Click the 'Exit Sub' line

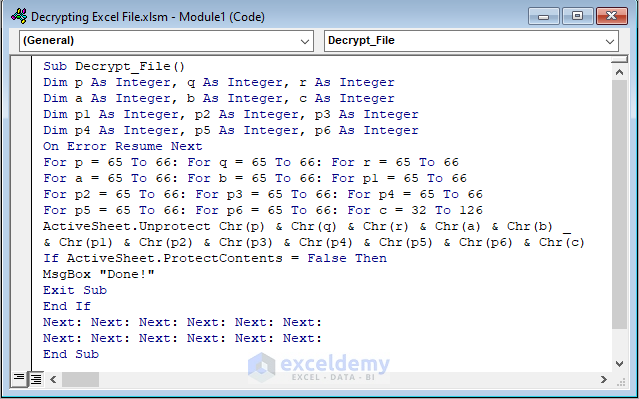click(x=75, y=290)
